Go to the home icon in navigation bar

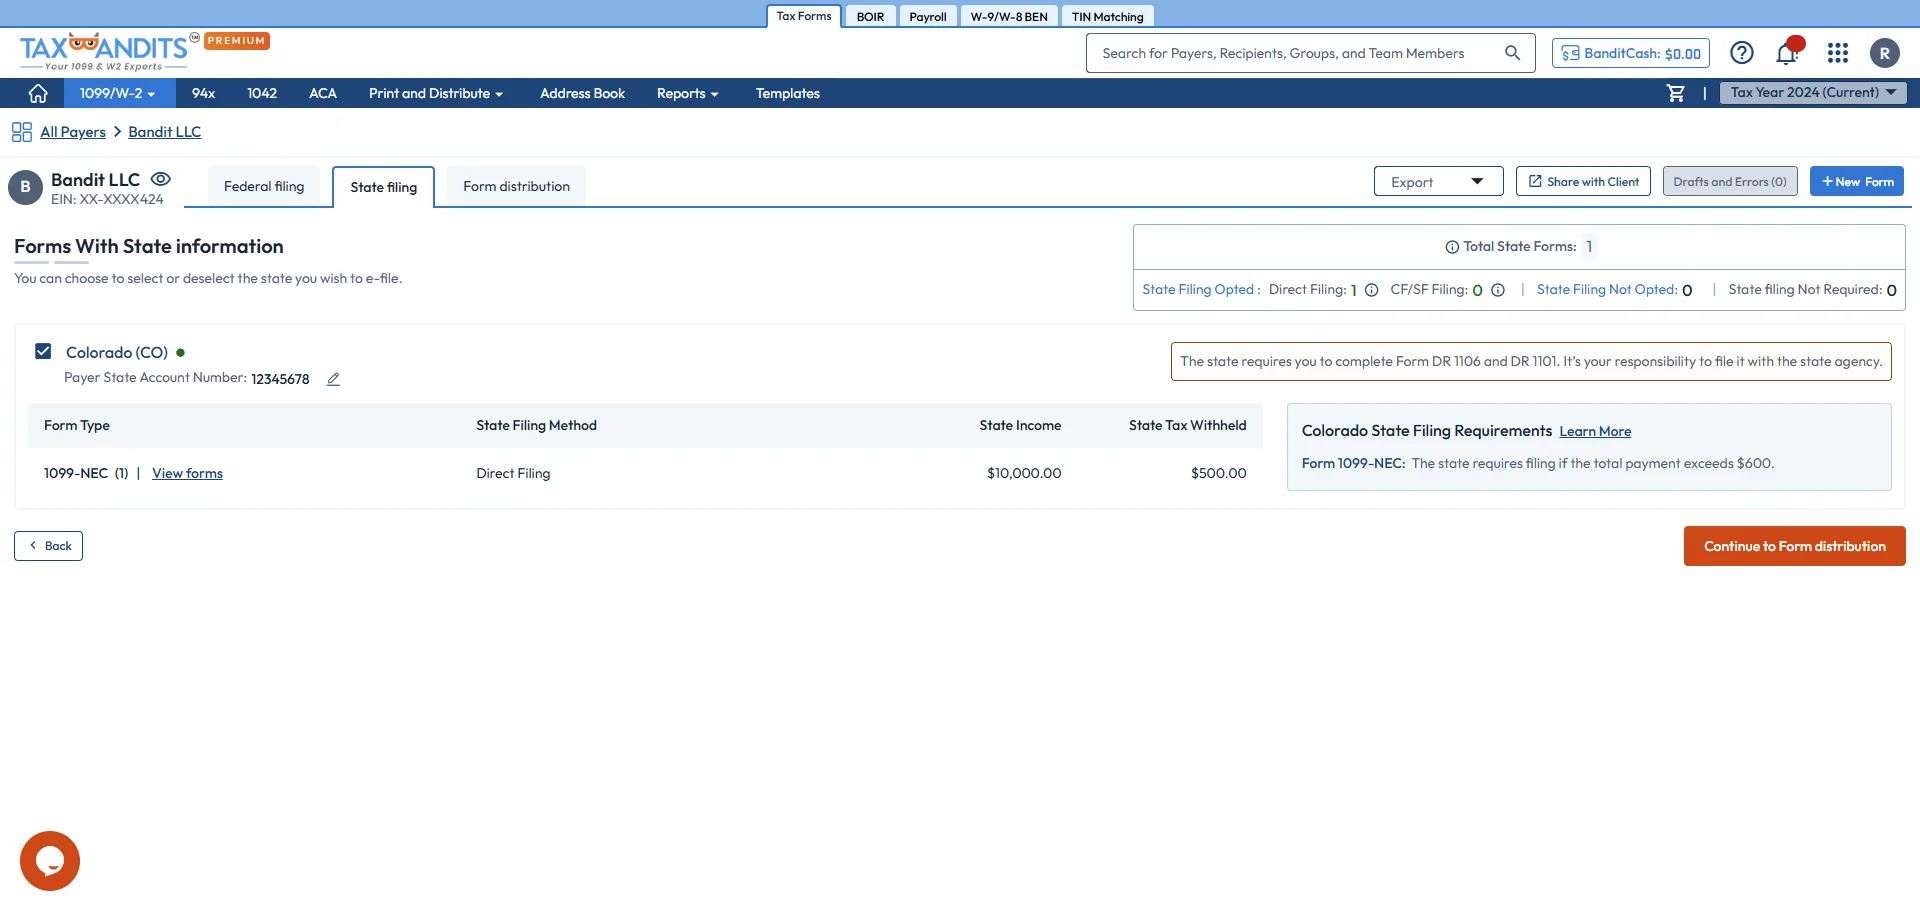point(38,93)
